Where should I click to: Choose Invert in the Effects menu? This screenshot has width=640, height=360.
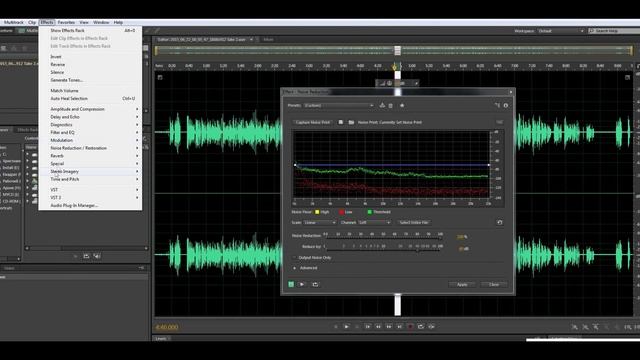tap(91, 57)
